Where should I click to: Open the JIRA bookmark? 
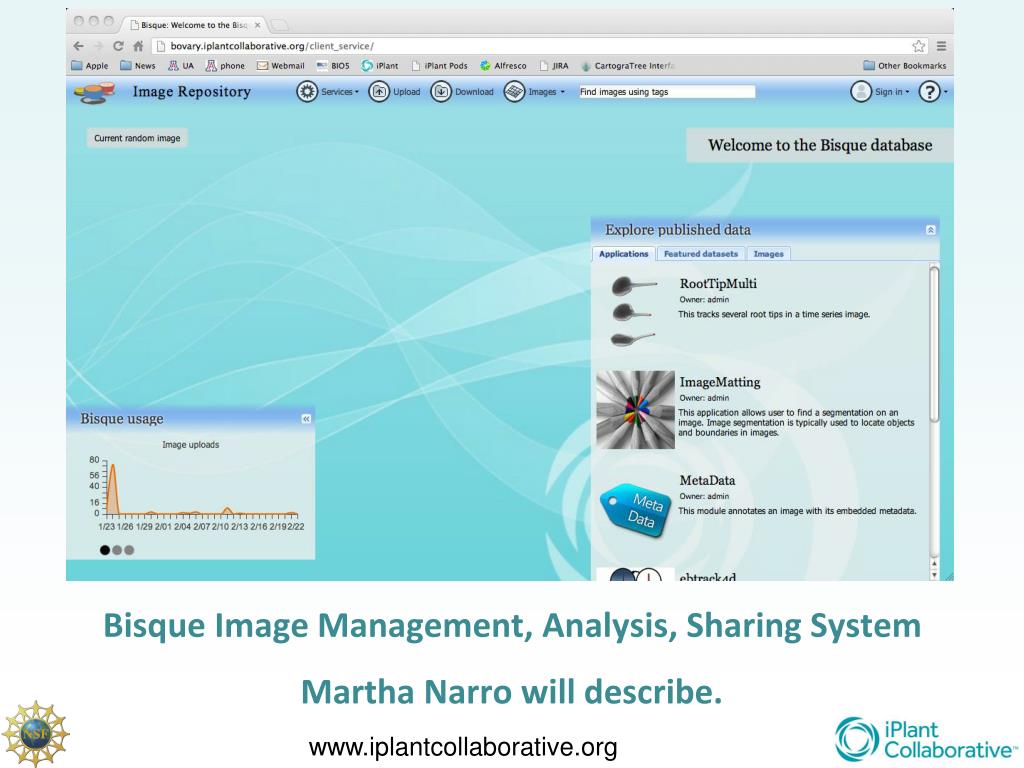click(x=554, y=65)
